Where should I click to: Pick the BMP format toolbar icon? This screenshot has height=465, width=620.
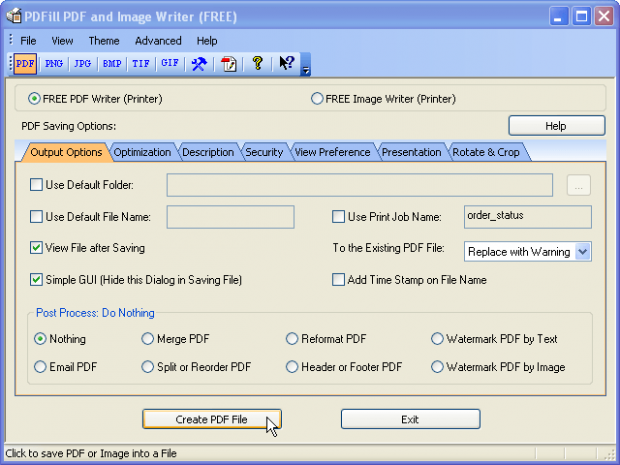pos(112,63)
